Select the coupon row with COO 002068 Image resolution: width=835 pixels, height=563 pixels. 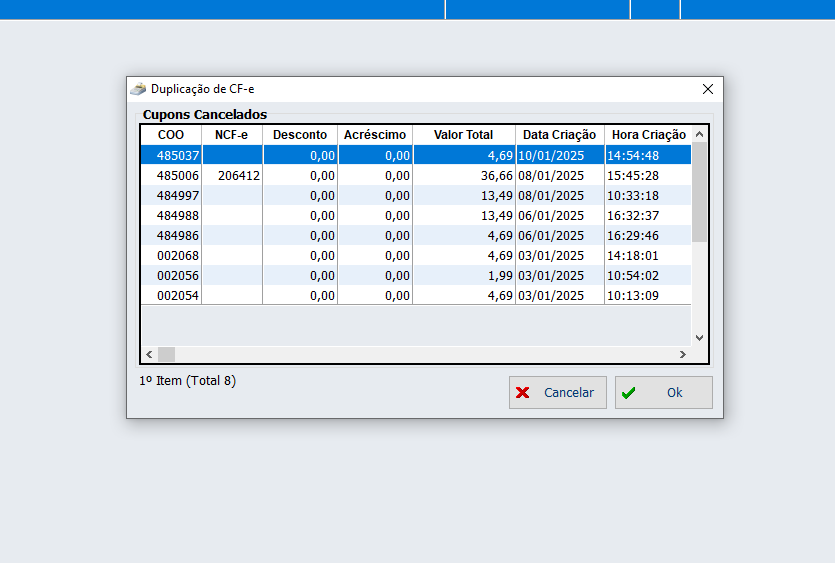(178, 256)
